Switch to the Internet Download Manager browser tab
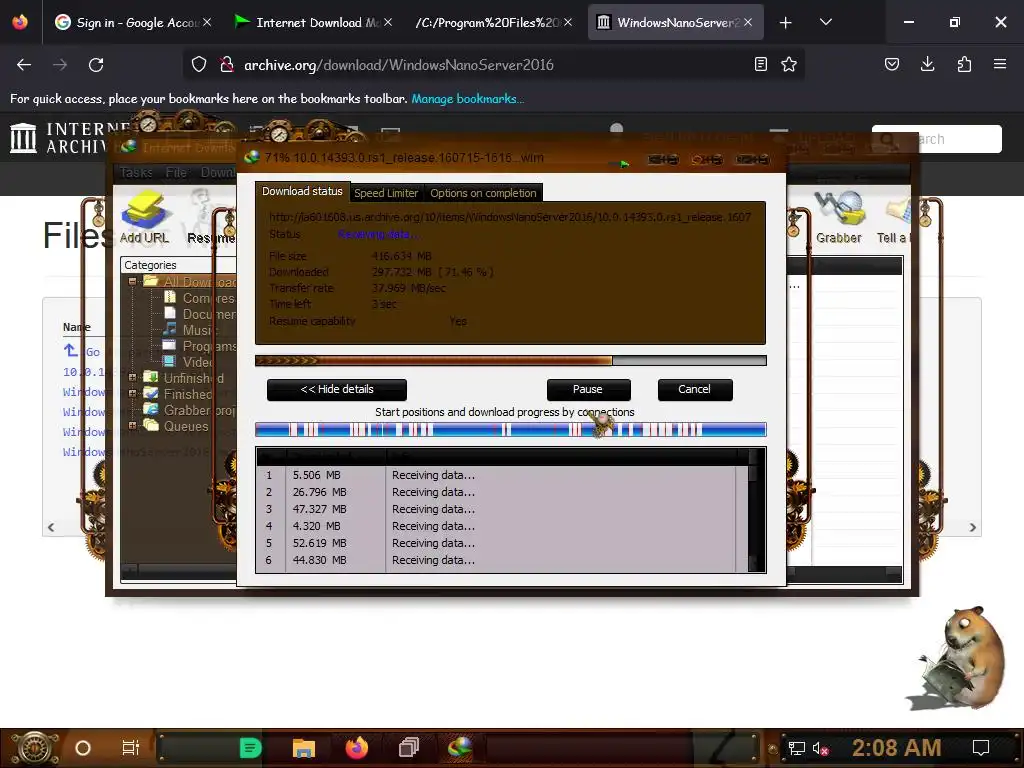 tap(313, 23)
